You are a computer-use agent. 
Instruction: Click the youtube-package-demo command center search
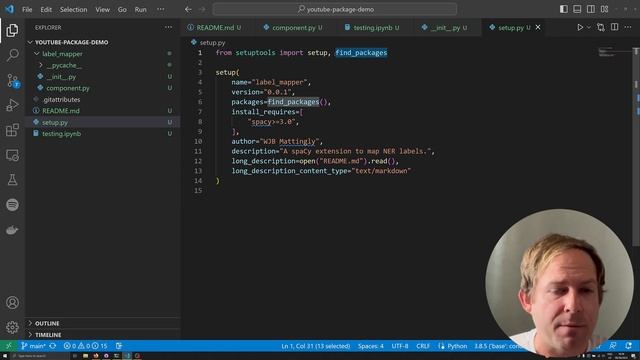(335, 9)
